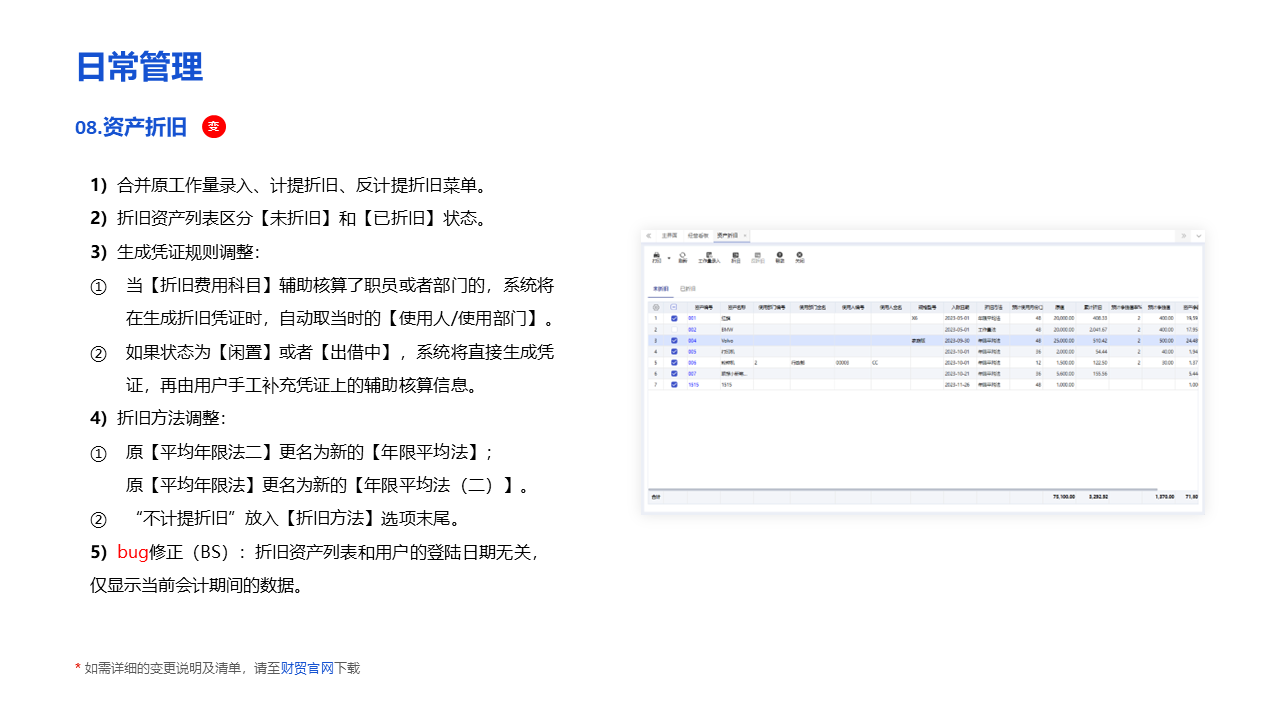Open the 财贸官网 link
The width and height of the screenshot is (1280, 720).
tap(307, 668)
